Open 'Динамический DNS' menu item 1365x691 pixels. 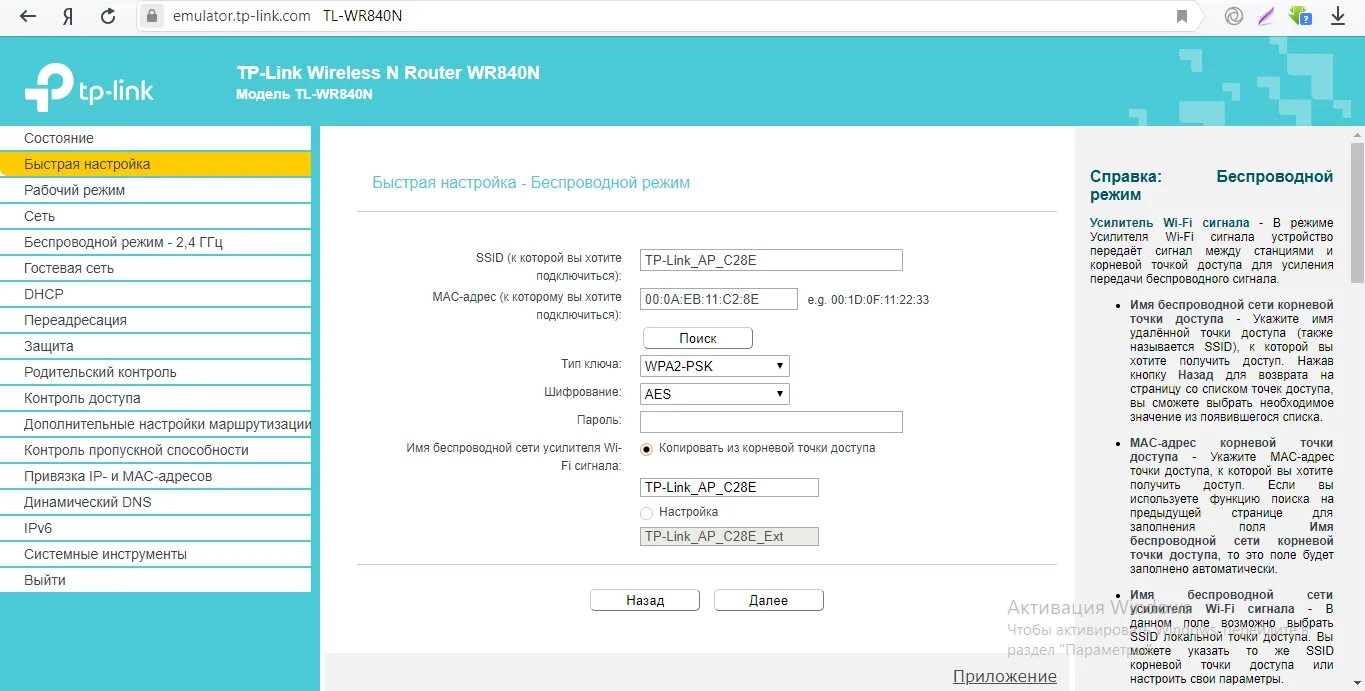155,502
